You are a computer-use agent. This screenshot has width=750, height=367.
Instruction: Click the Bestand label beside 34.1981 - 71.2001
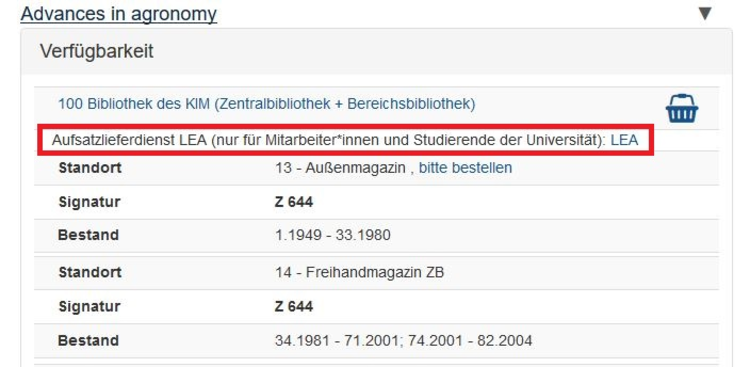[88, 341]
